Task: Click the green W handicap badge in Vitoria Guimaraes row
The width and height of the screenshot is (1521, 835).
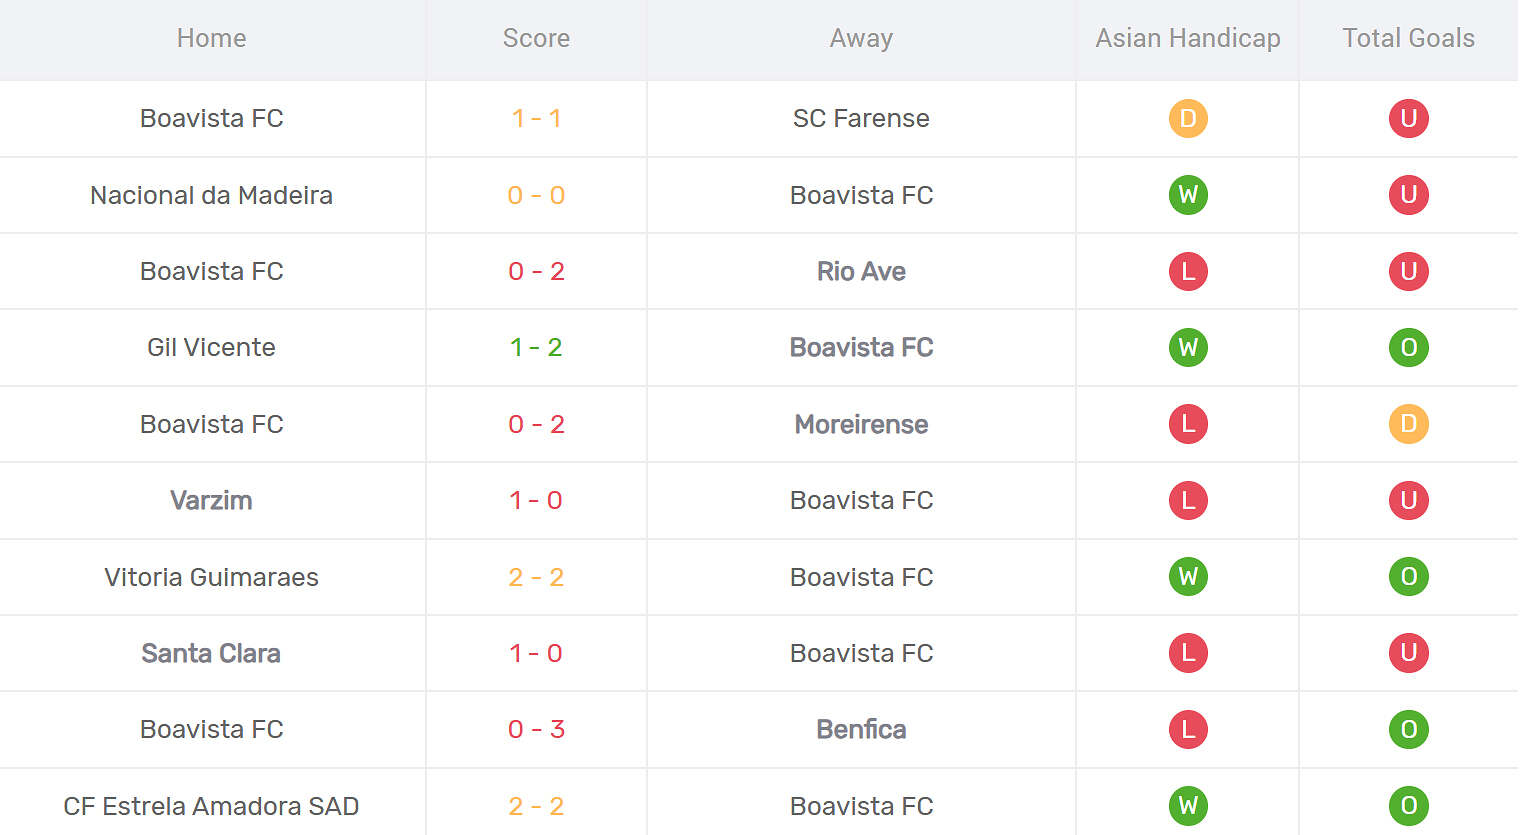Action: [x=1188, y=577]
